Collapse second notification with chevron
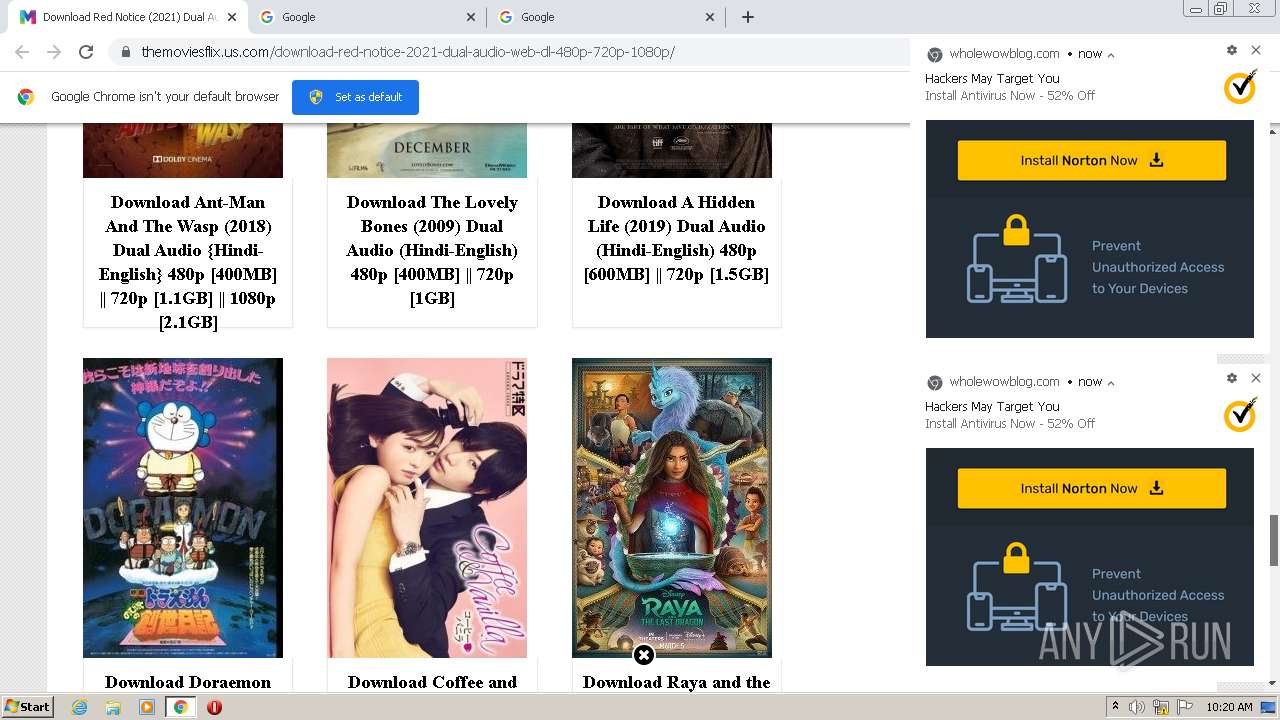This screenshot has width=1280, height=720. (x=1111, y=383)
